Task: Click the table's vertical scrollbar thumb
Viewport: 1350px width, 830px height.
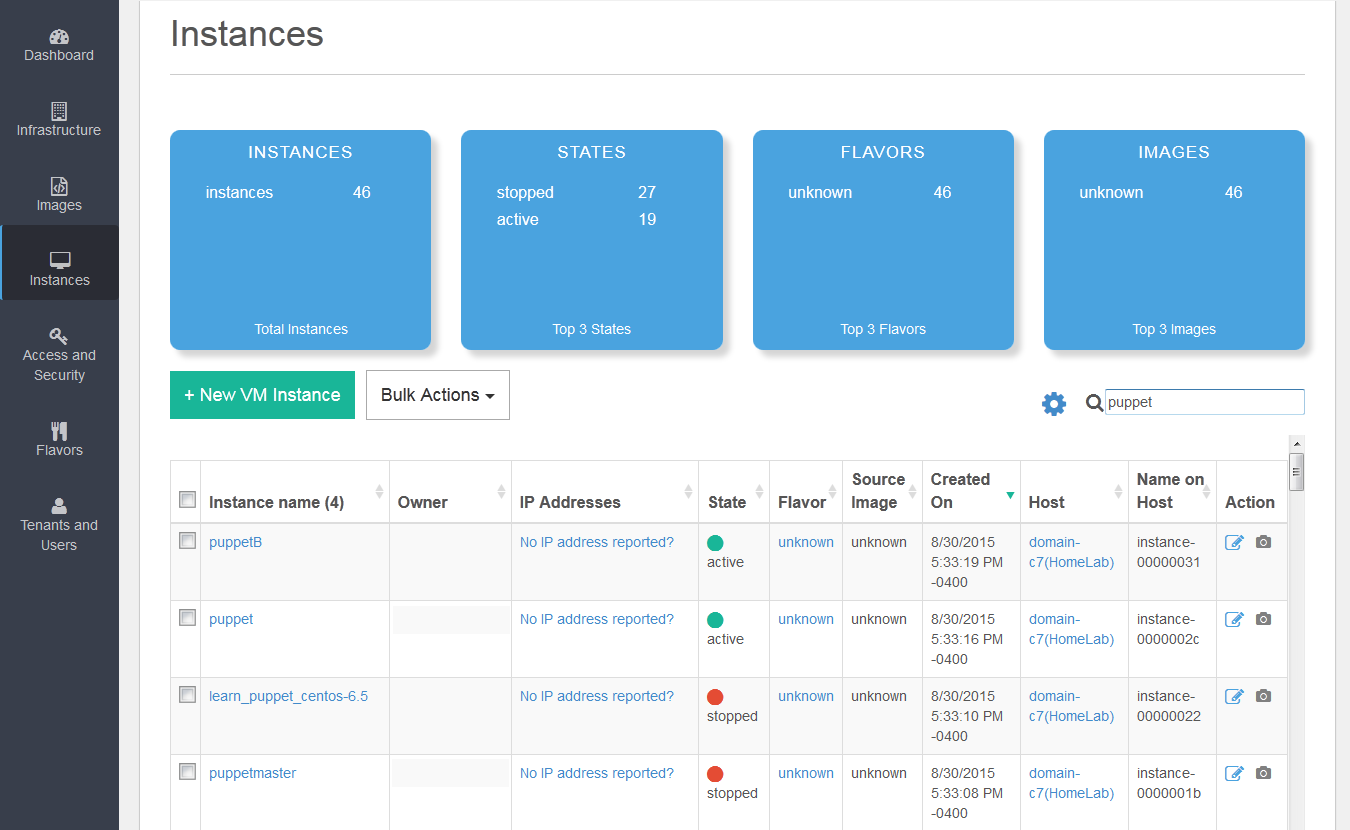Action: click(x=1296, y=472)
